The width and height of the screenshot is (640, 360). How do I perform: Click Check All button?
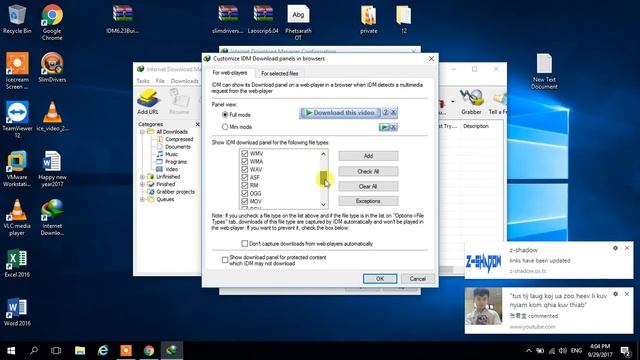[x=368, y=171]
